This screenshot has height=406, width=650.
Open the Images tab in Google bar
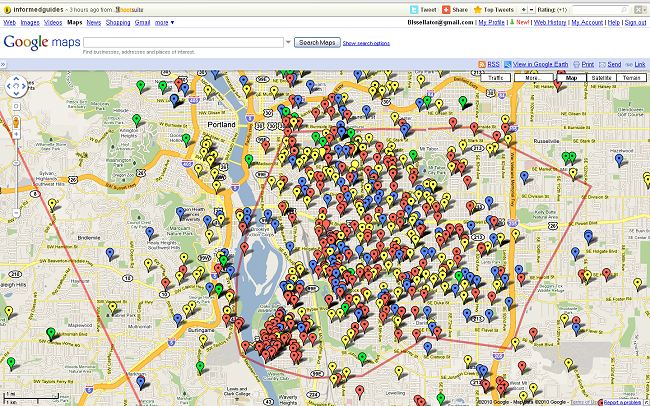[28, 21]
